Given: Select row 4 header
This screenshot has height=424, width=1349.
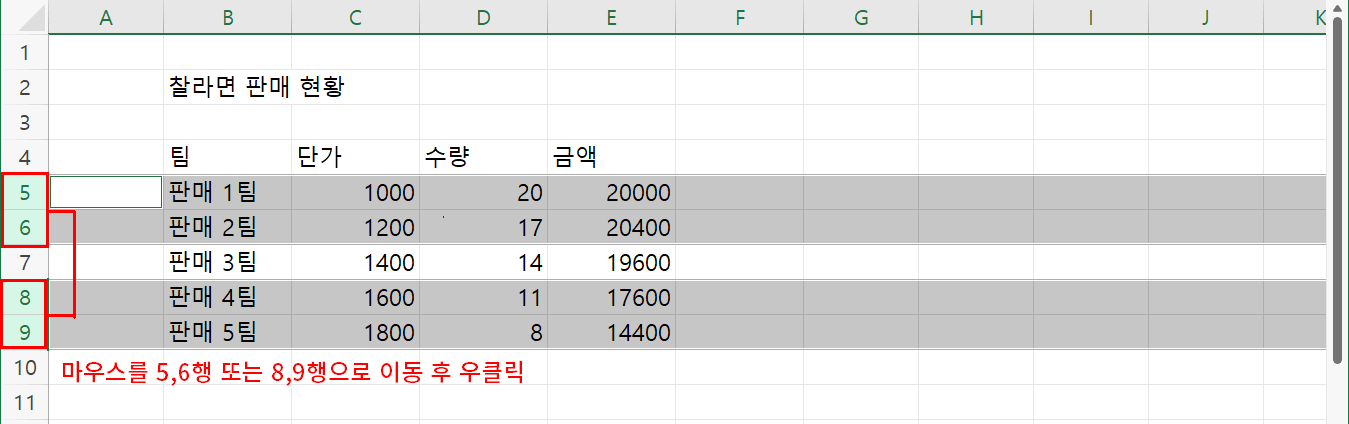Looking at the screenshot, I should pyautogui.click(x=24, y=157).
